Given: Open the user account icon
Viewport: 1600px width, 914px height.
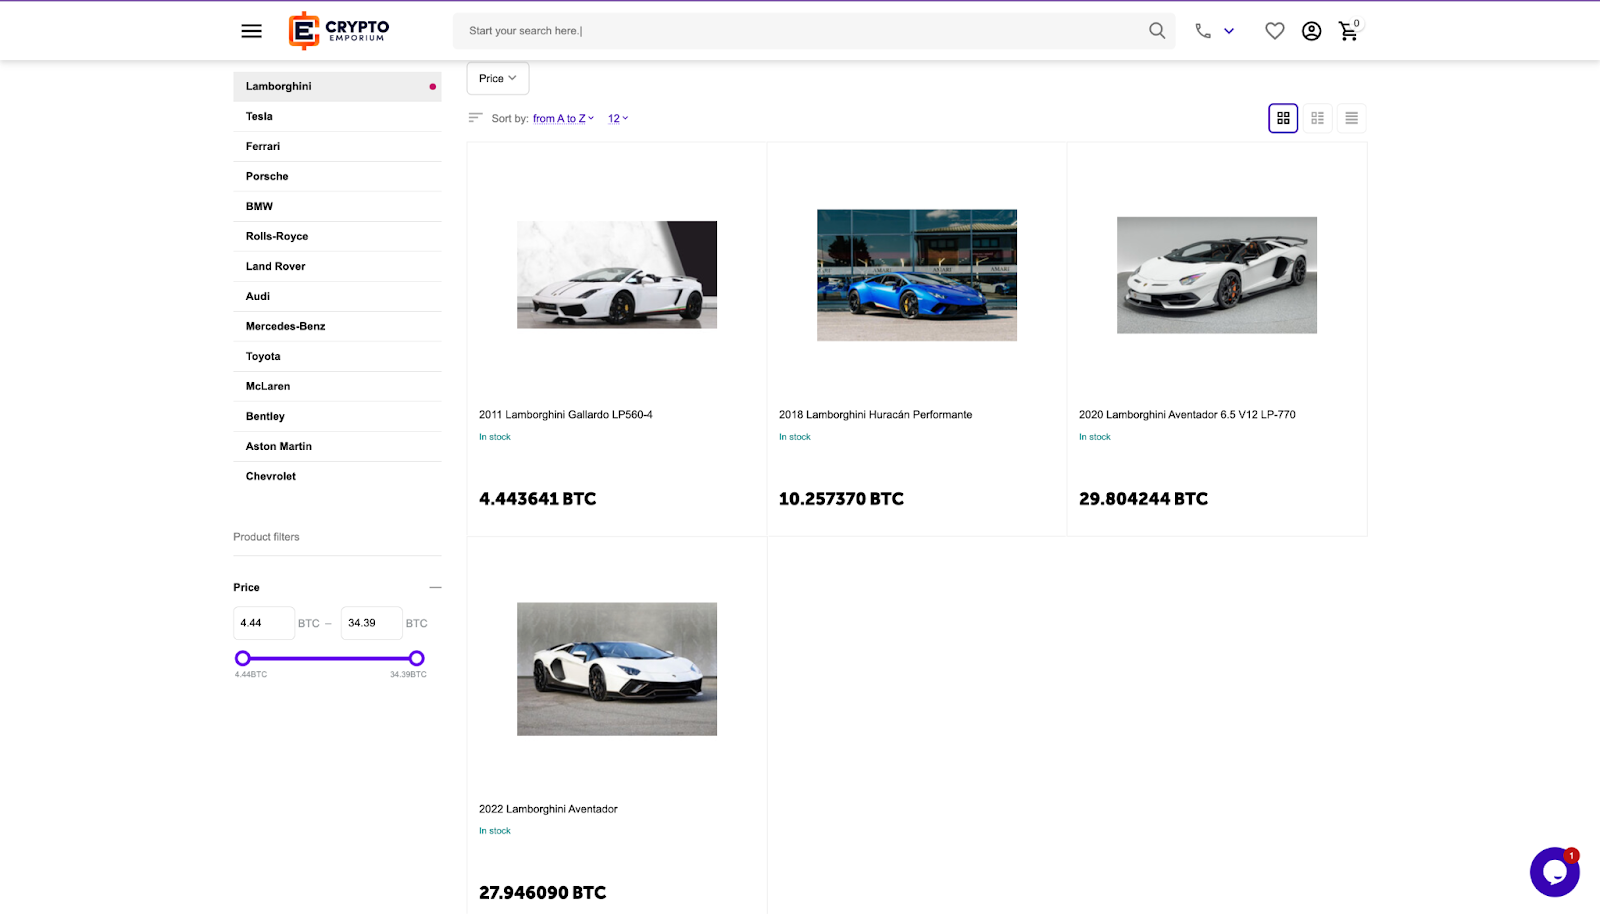Looking at the screenshot, I should click(x=1311, y=31).
